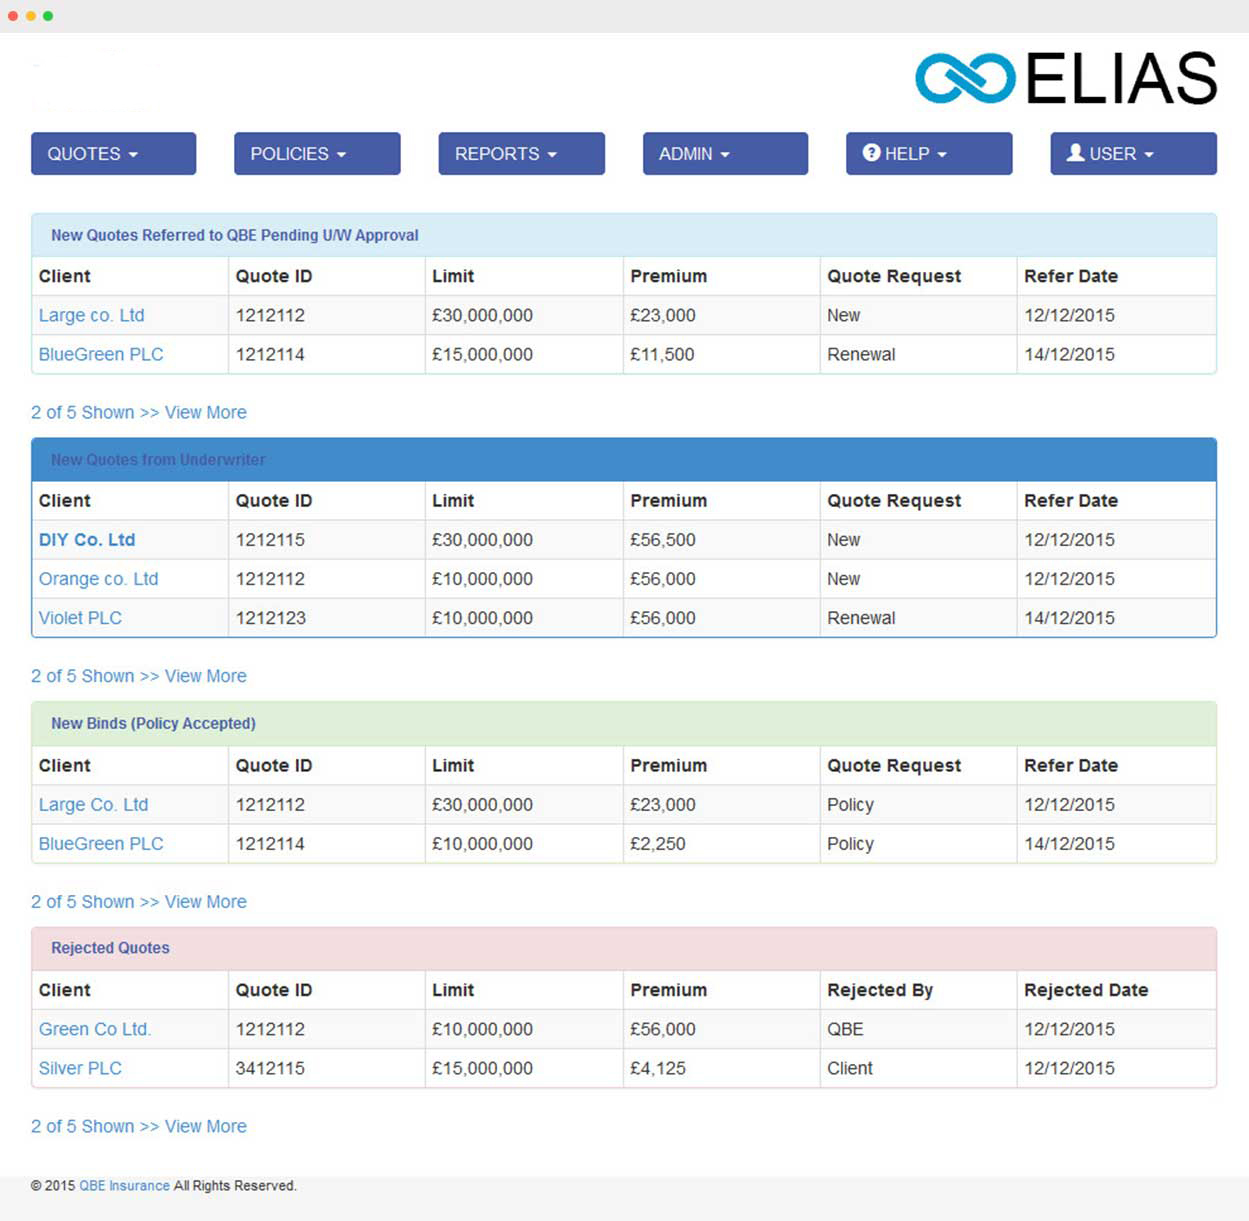Click New Quotes from Underwriter panel header
The width and height of the screenshot is (1249, 1221).
(x=158, y=460)
